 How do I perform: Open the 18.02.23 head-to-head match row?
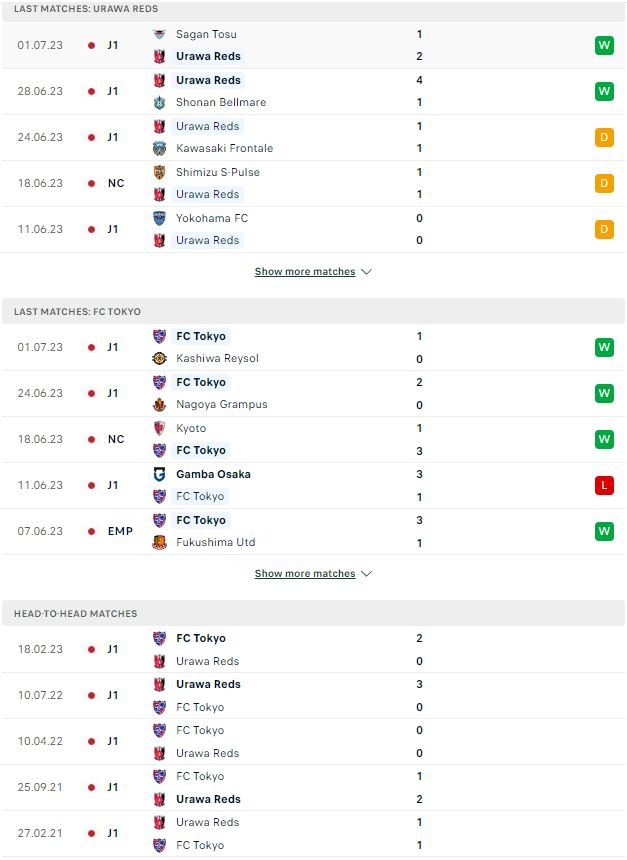pos(313,649)
